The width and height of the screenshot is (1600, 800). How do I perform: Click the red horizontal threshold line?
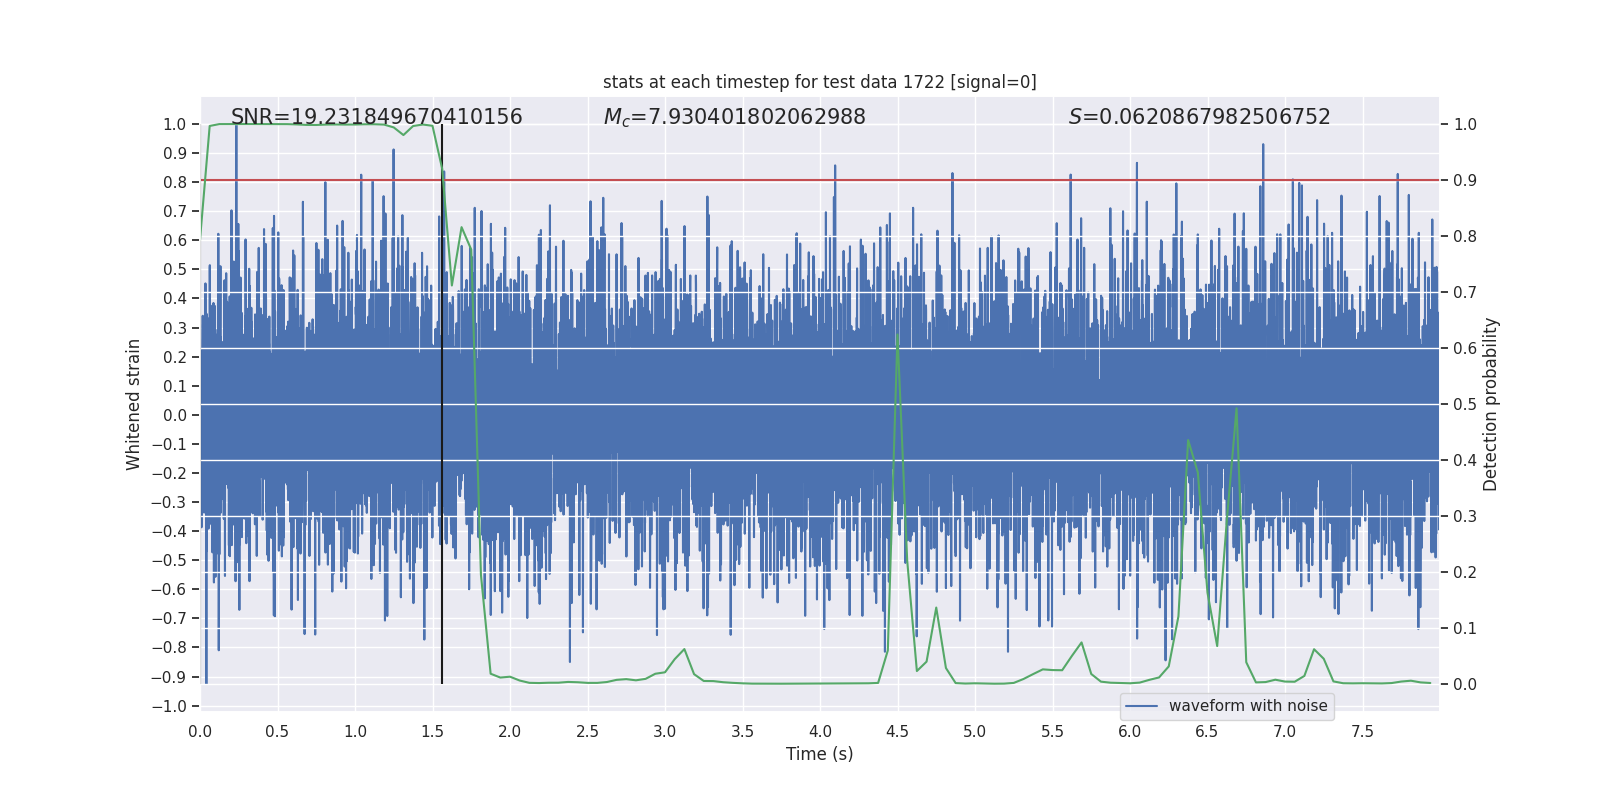click(820, 180)
